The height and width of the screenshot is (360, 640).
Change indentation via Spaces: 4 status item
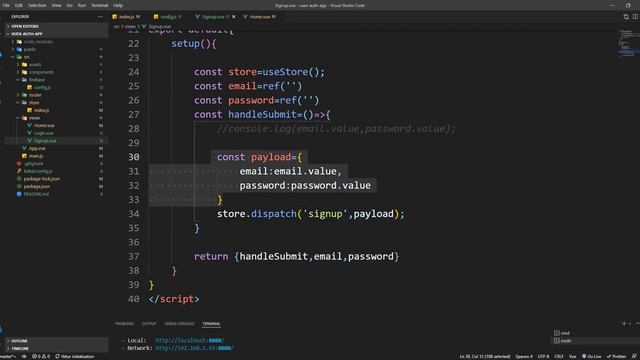tap(524, 356)
